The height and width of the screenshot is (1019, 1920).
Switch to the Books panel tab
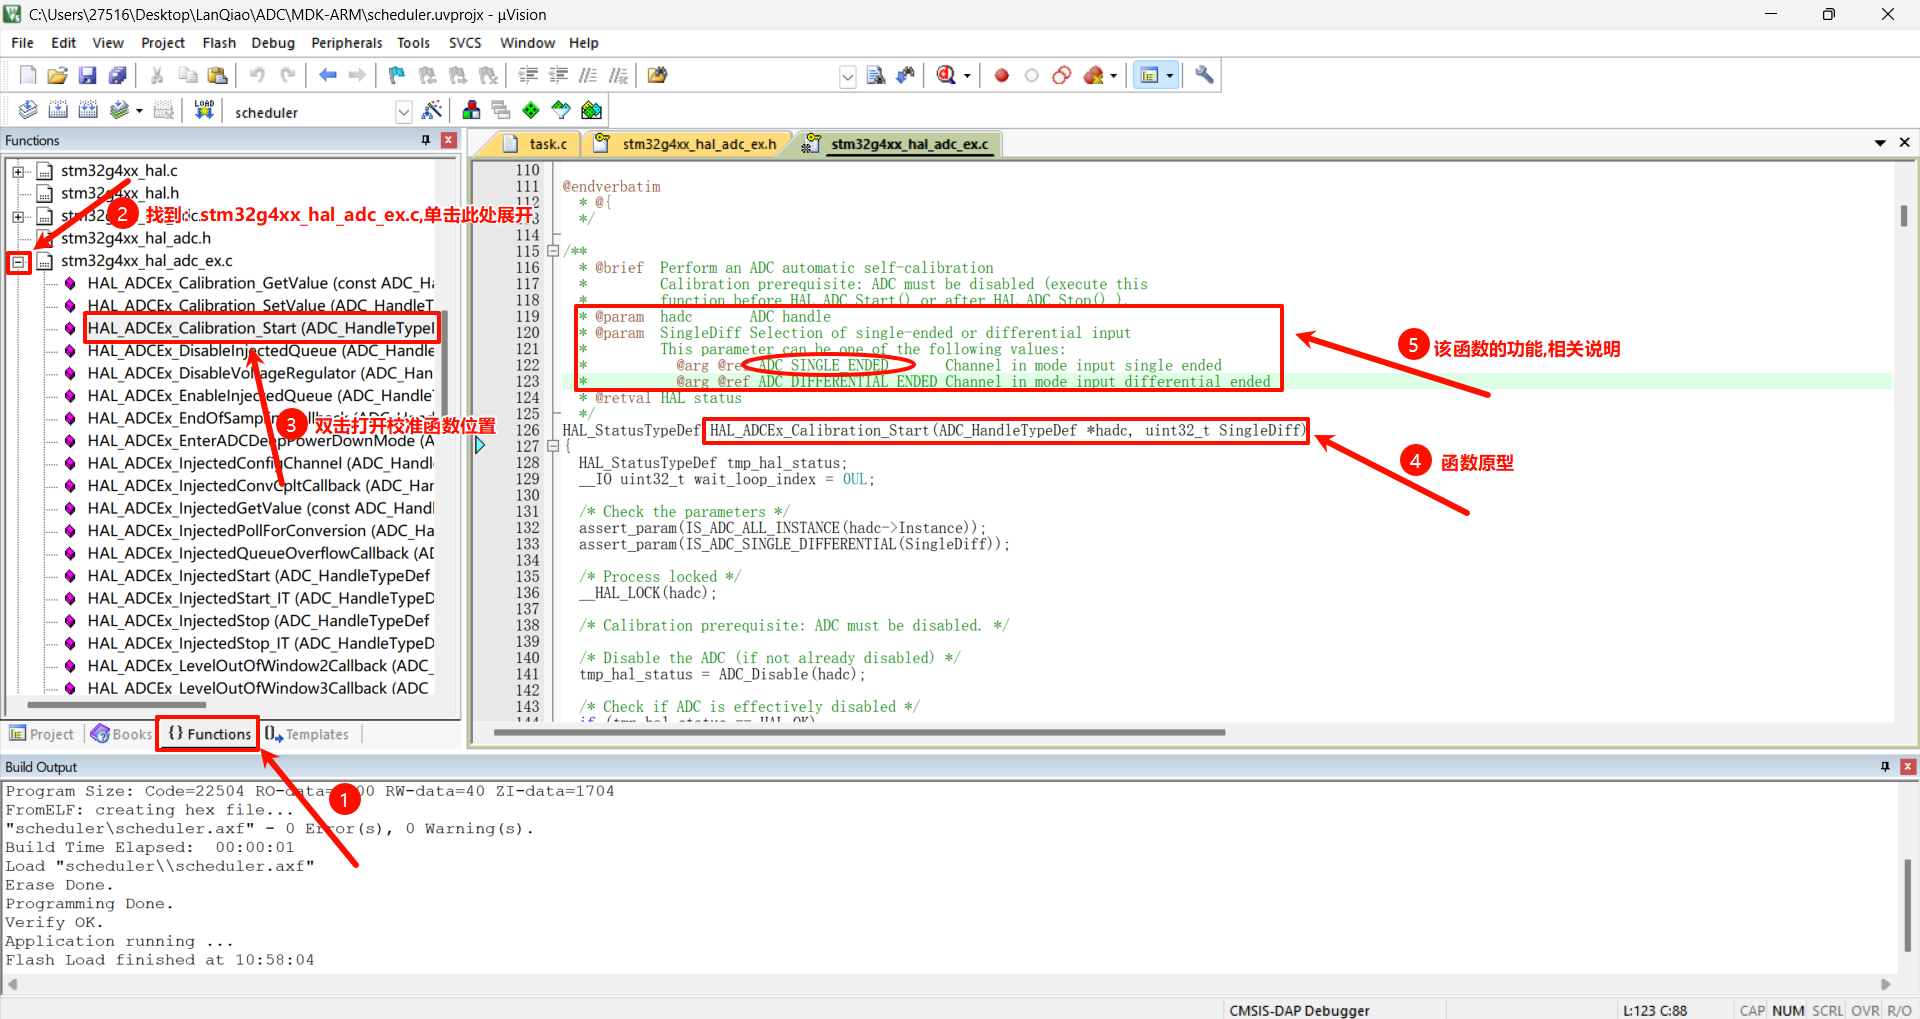coord(122,734)
